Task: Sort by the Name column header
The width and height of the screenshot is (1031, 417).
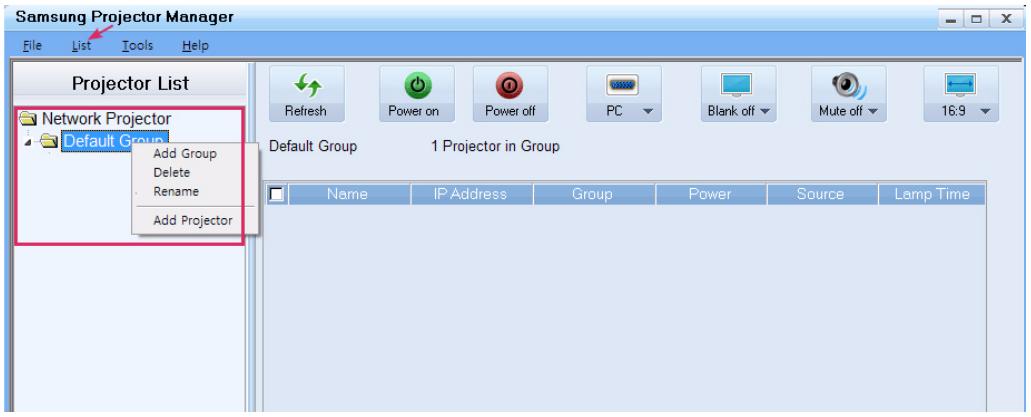Action: pyautogui.click(x=349, y=194)
